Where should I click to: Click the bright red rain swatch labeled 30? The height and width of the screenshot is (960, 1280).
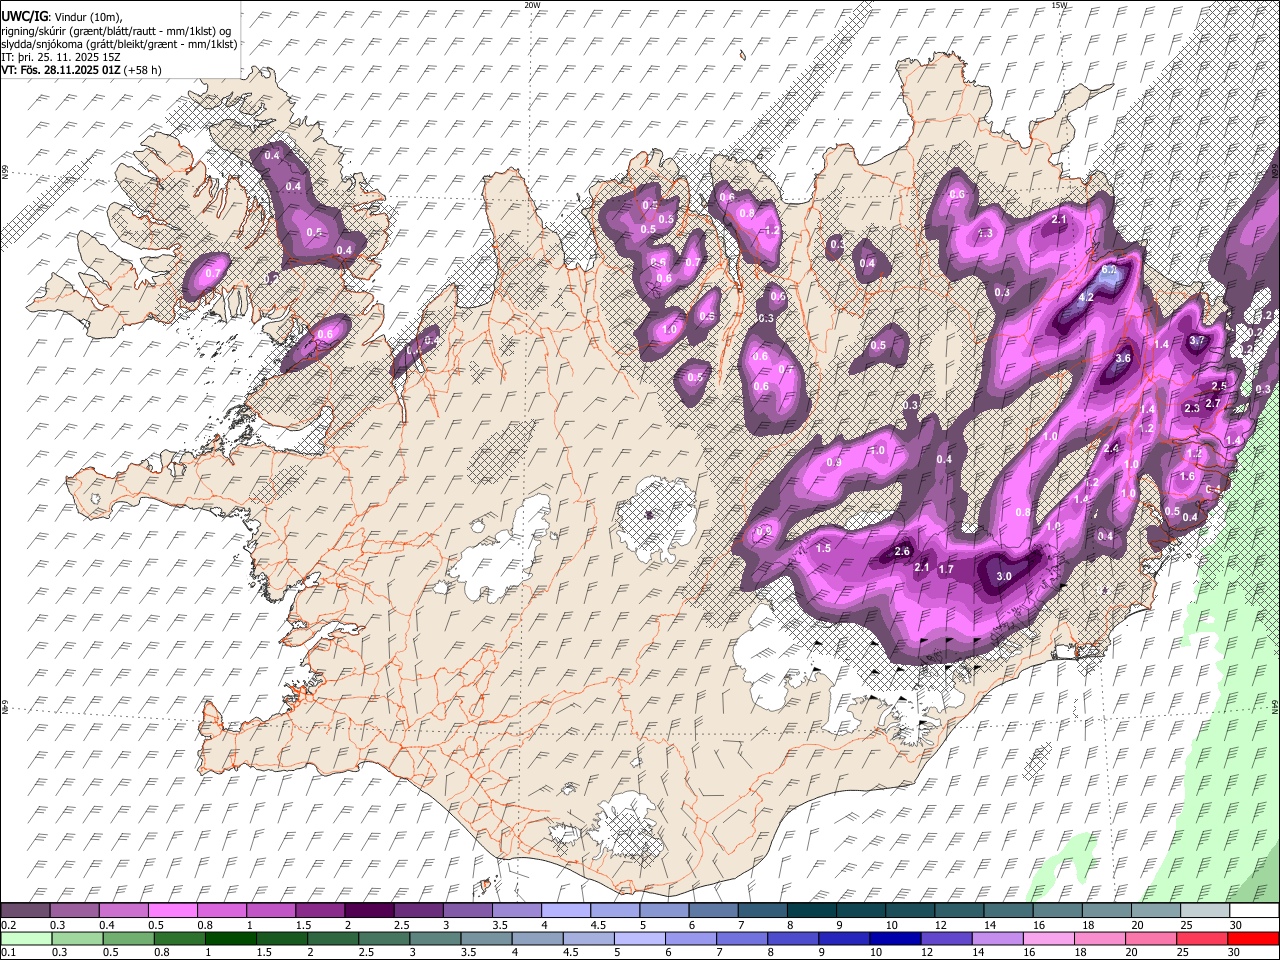click(x=1254, y=938)
